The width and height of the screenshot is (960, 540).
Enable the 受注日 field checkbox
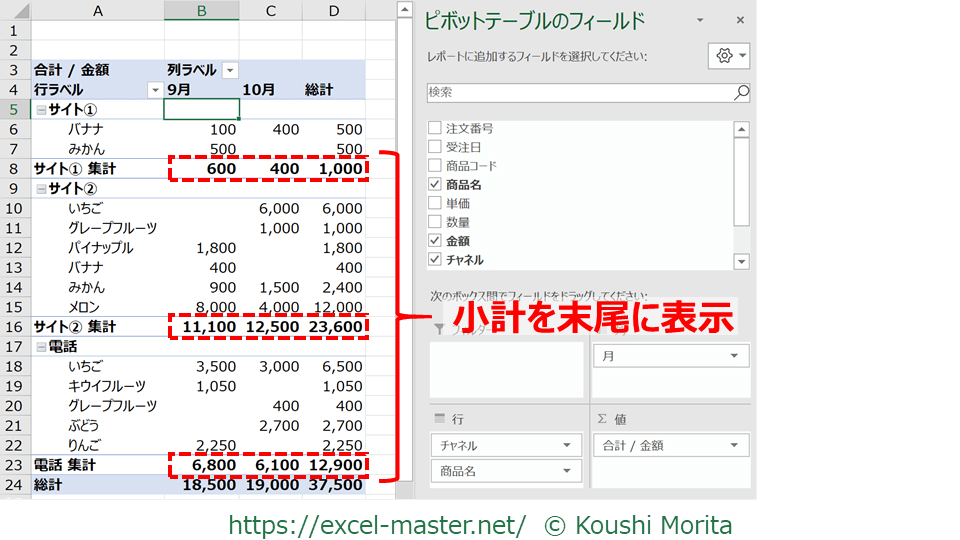pos(434,147)
